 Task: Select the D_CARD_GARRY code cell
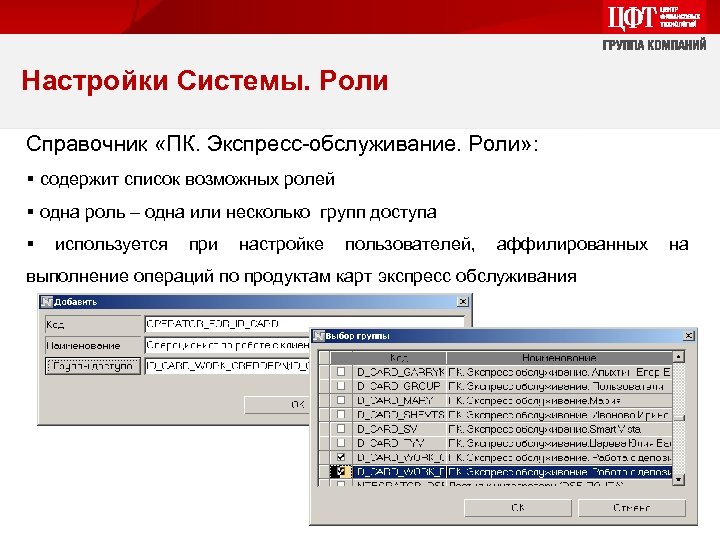point(399,372)
